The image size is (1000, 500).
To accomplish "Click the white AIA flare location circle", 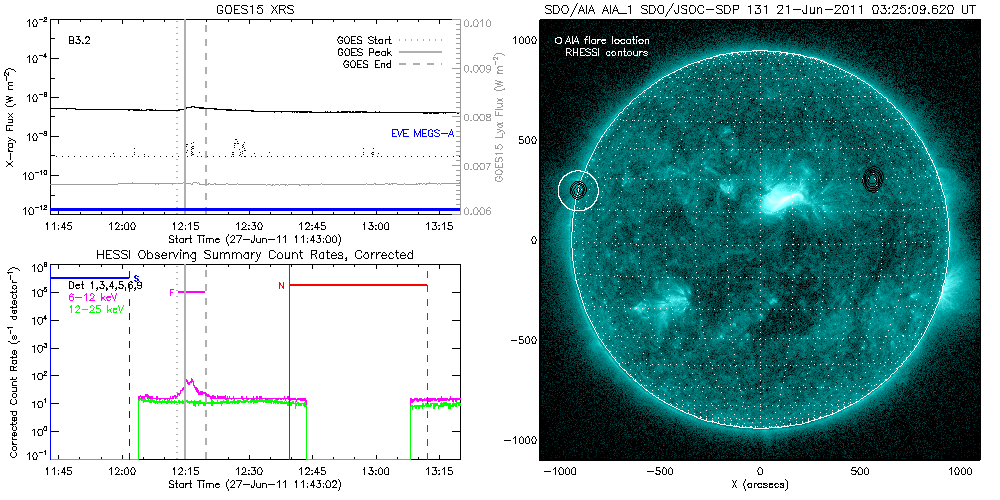I will (578, 190).
